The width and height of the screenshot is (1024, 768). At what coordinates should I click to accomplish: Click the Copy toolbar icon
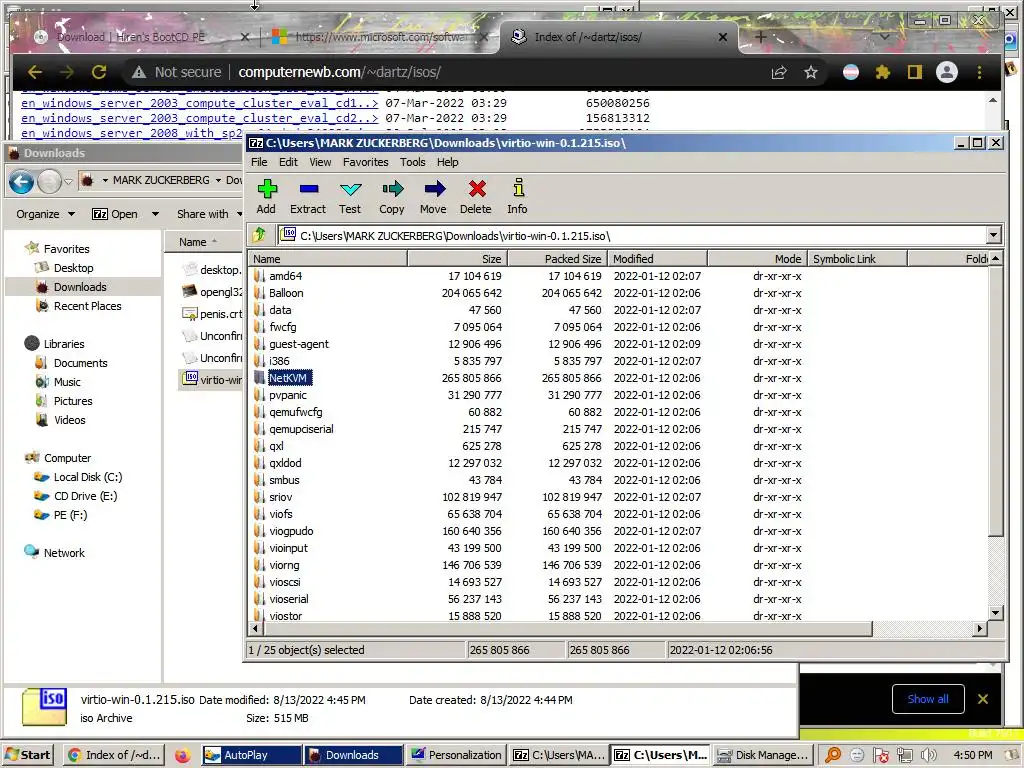pyautogui.click(x=392, y=197)
